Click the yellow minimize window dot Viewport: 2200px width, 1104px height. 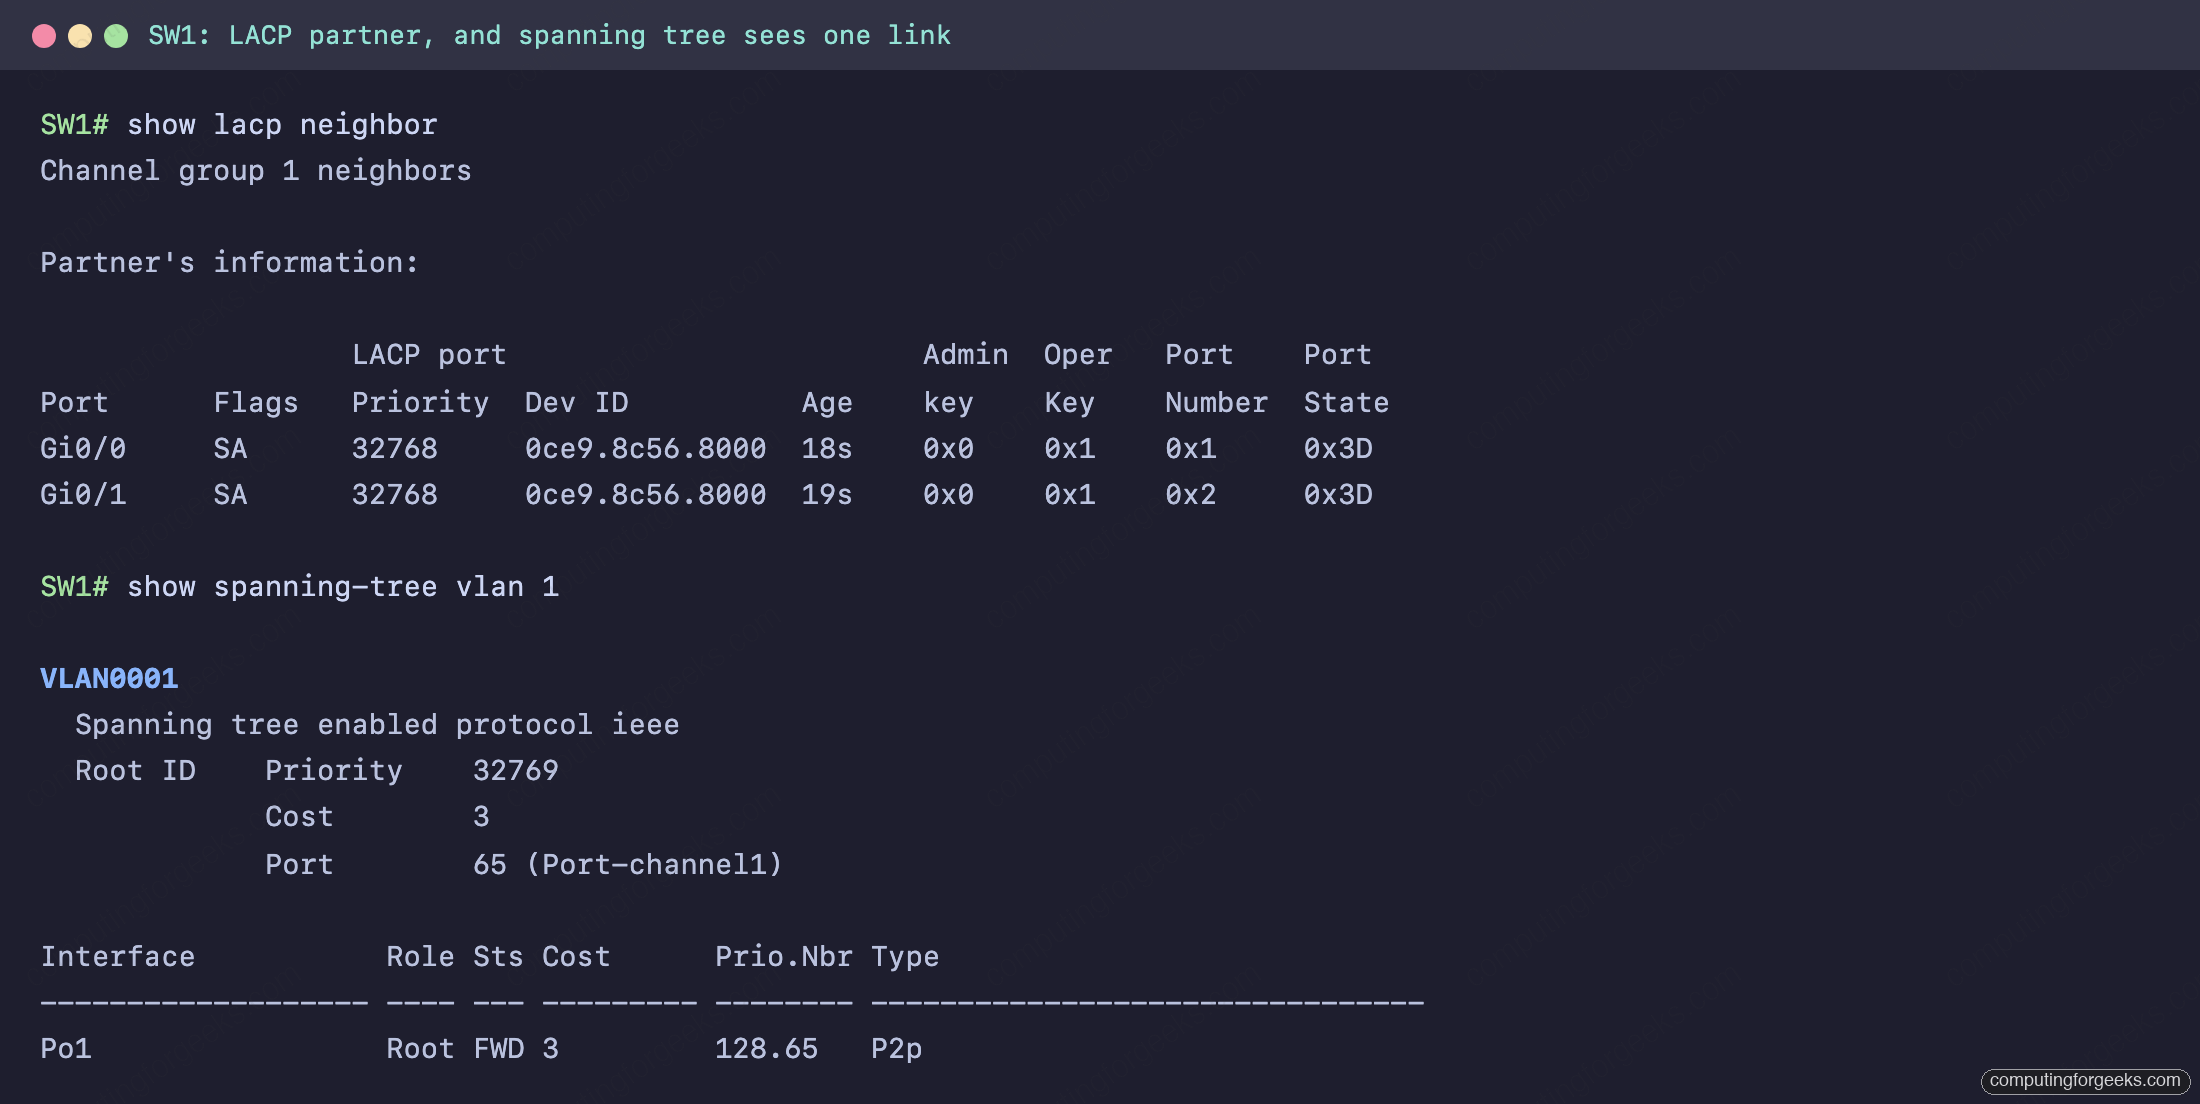80,36
